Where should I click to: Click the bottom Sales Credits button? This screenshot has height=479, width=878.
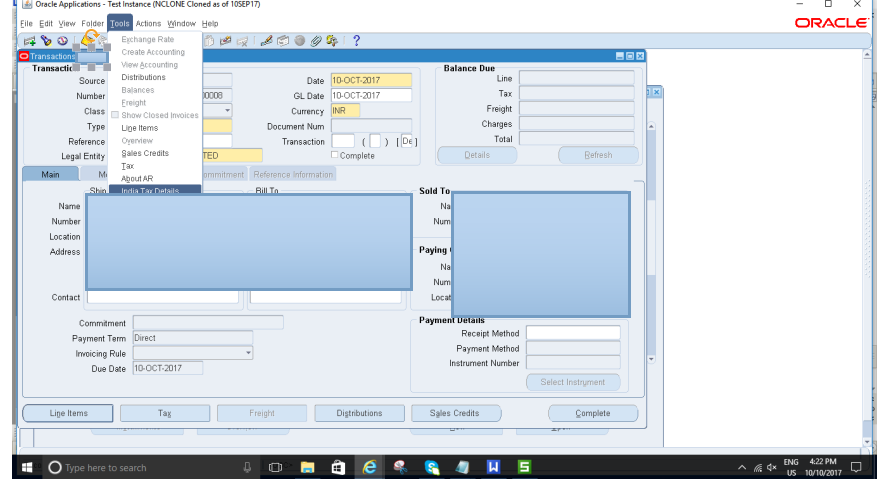[x=455, y=413]
